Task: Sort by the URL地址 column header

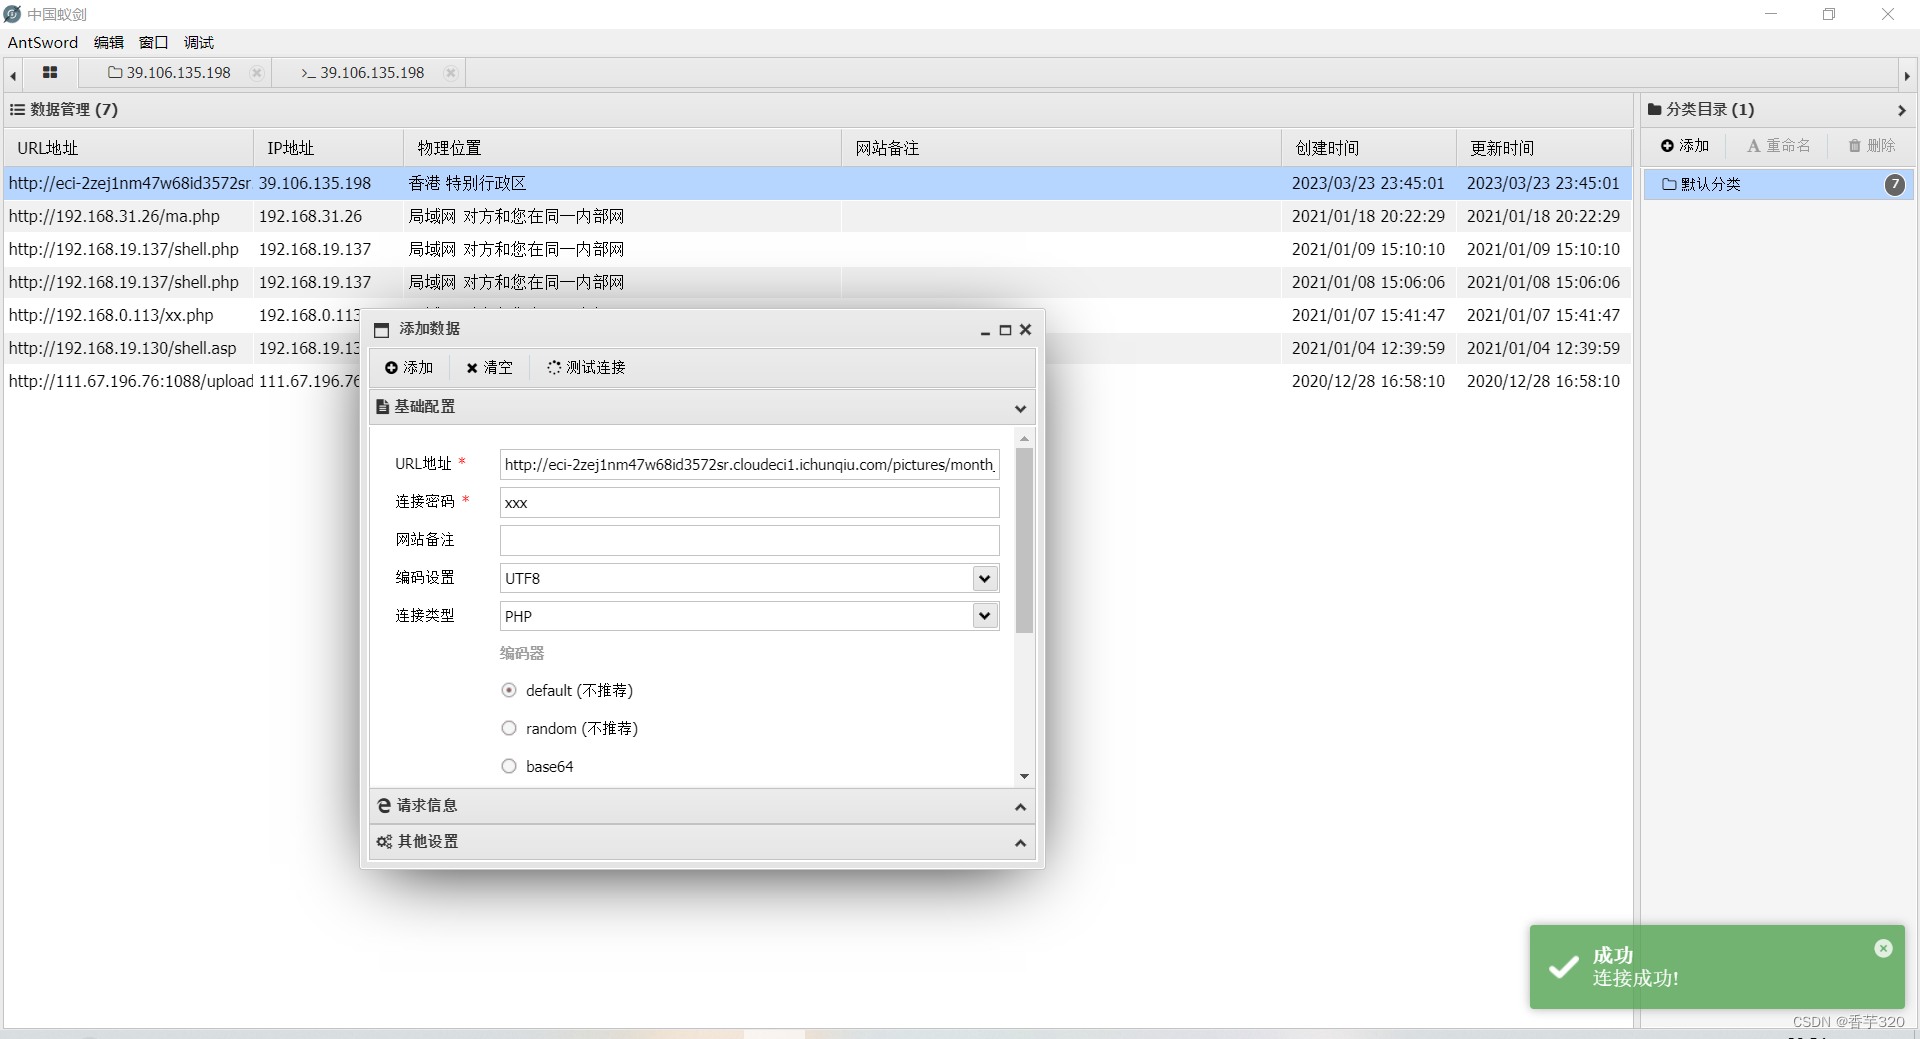Action: pos(128,148)
